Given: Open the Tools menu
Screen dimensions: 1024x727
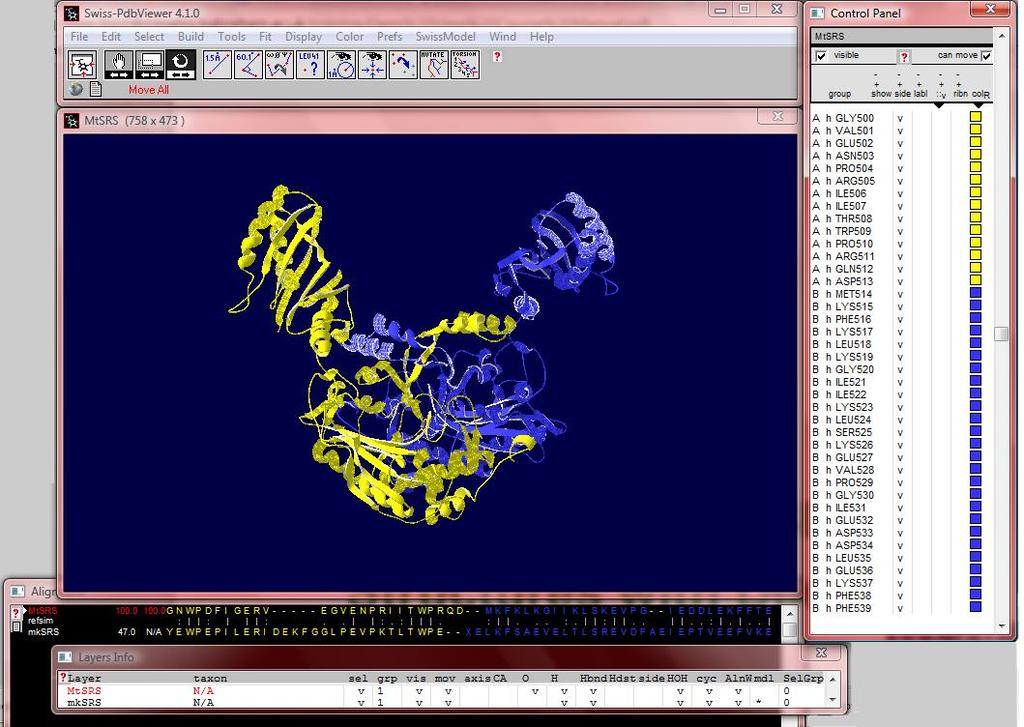Looking at the screenshot, I should [x=231, y=37].
